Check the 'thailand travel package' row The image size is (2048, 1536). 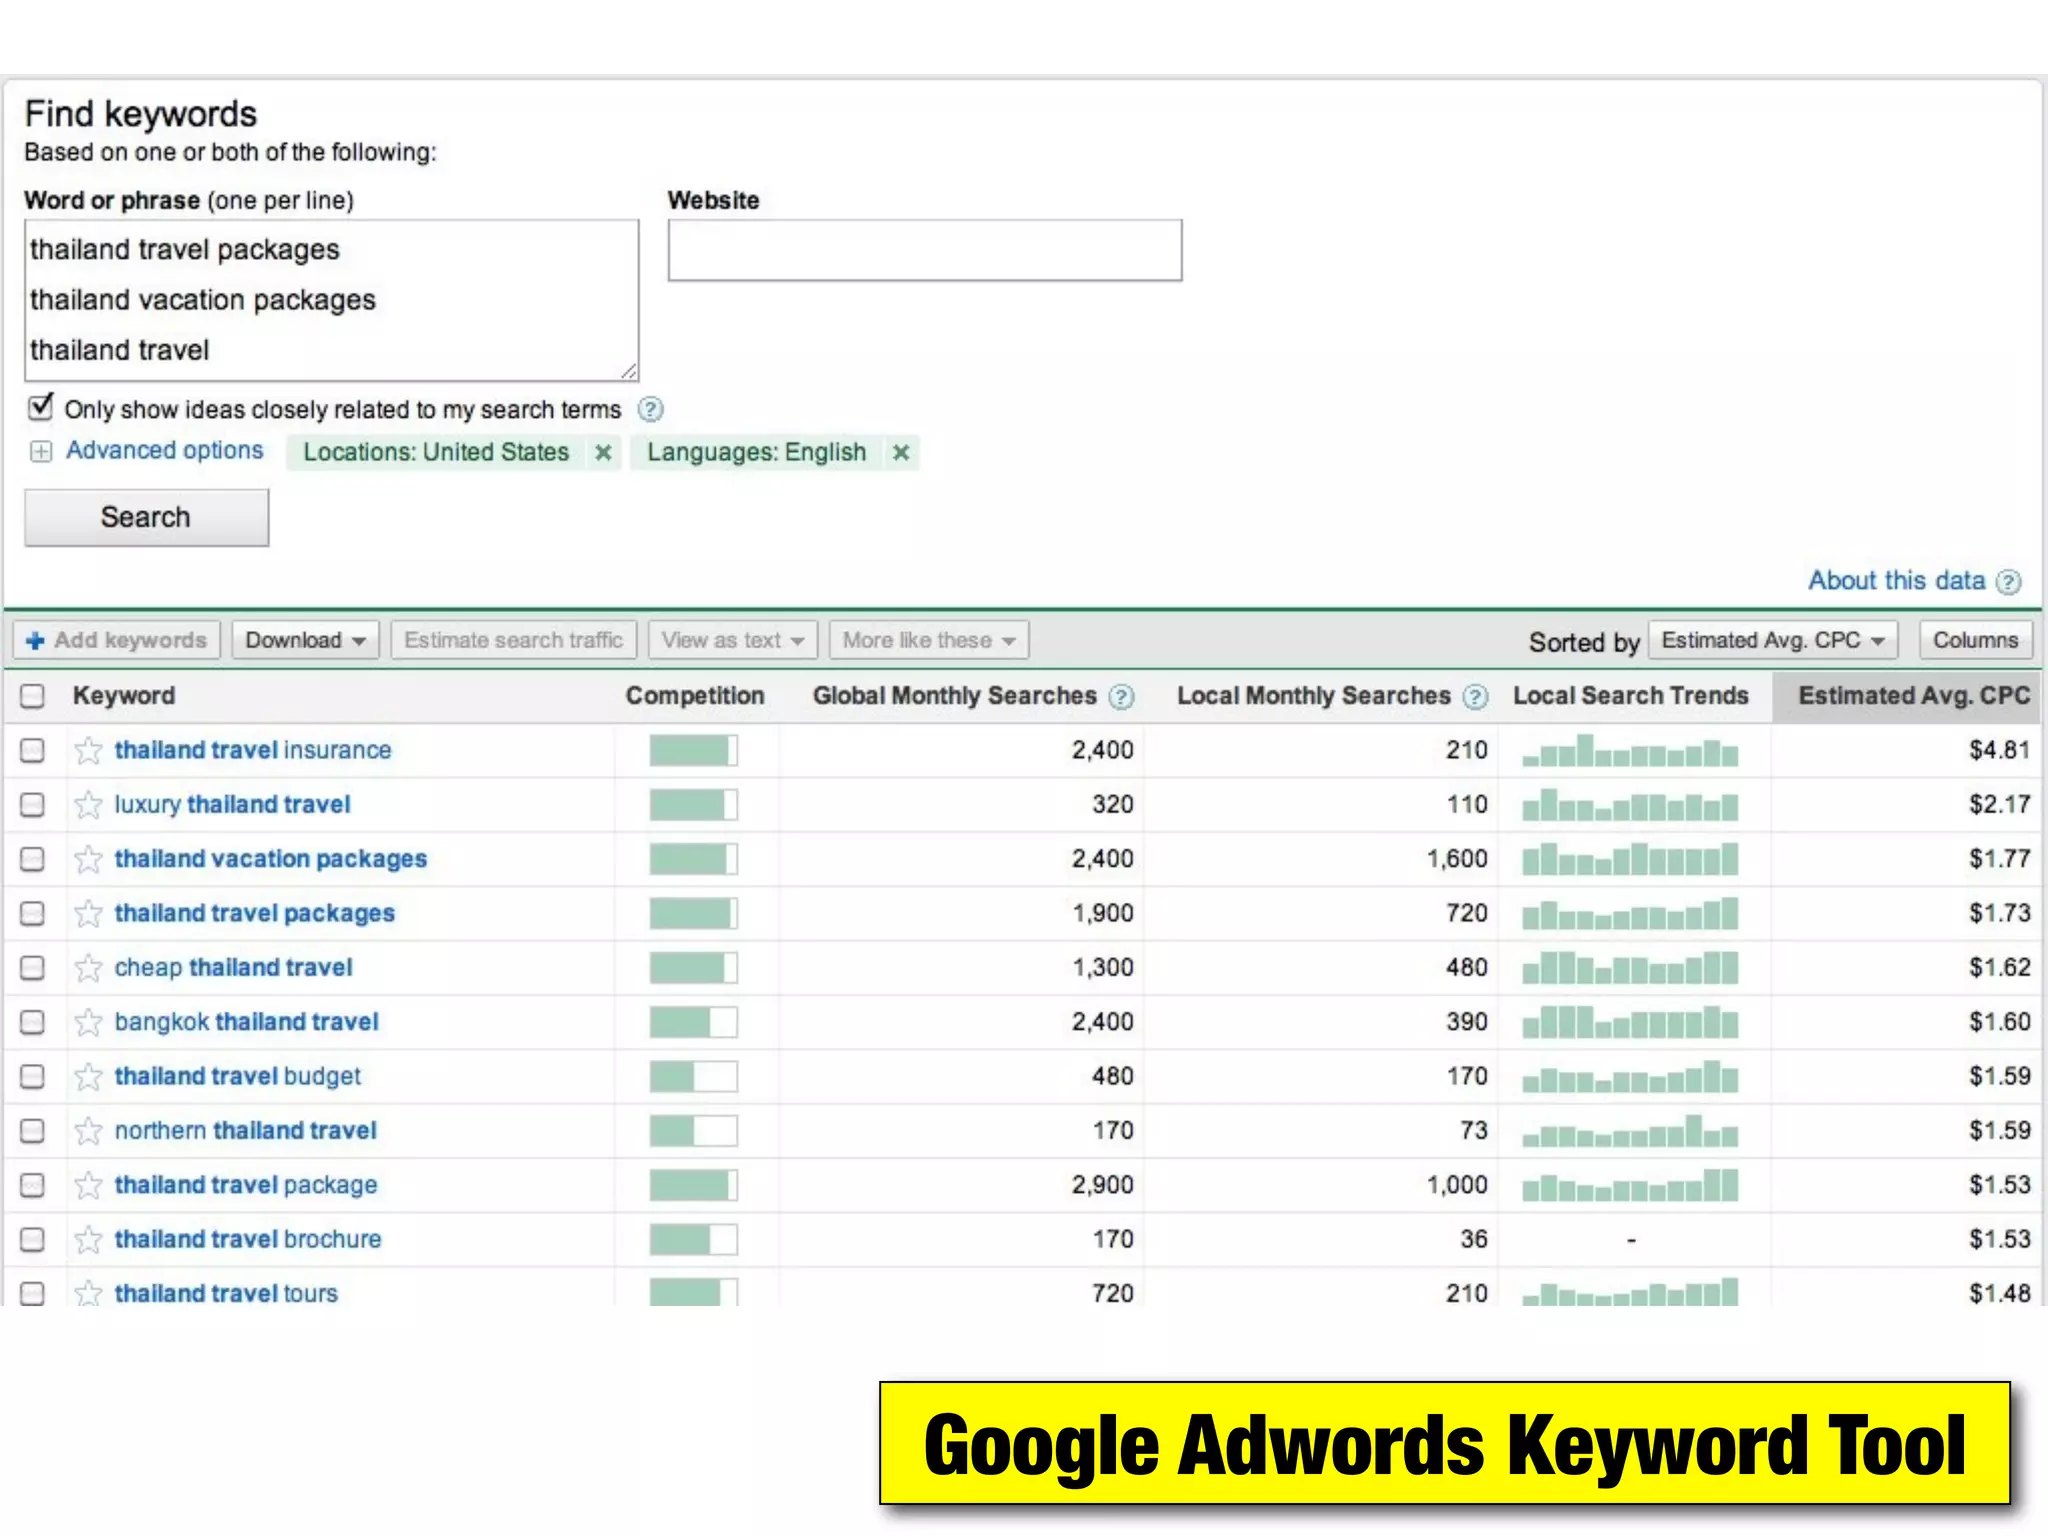[x=33, y=1185]
